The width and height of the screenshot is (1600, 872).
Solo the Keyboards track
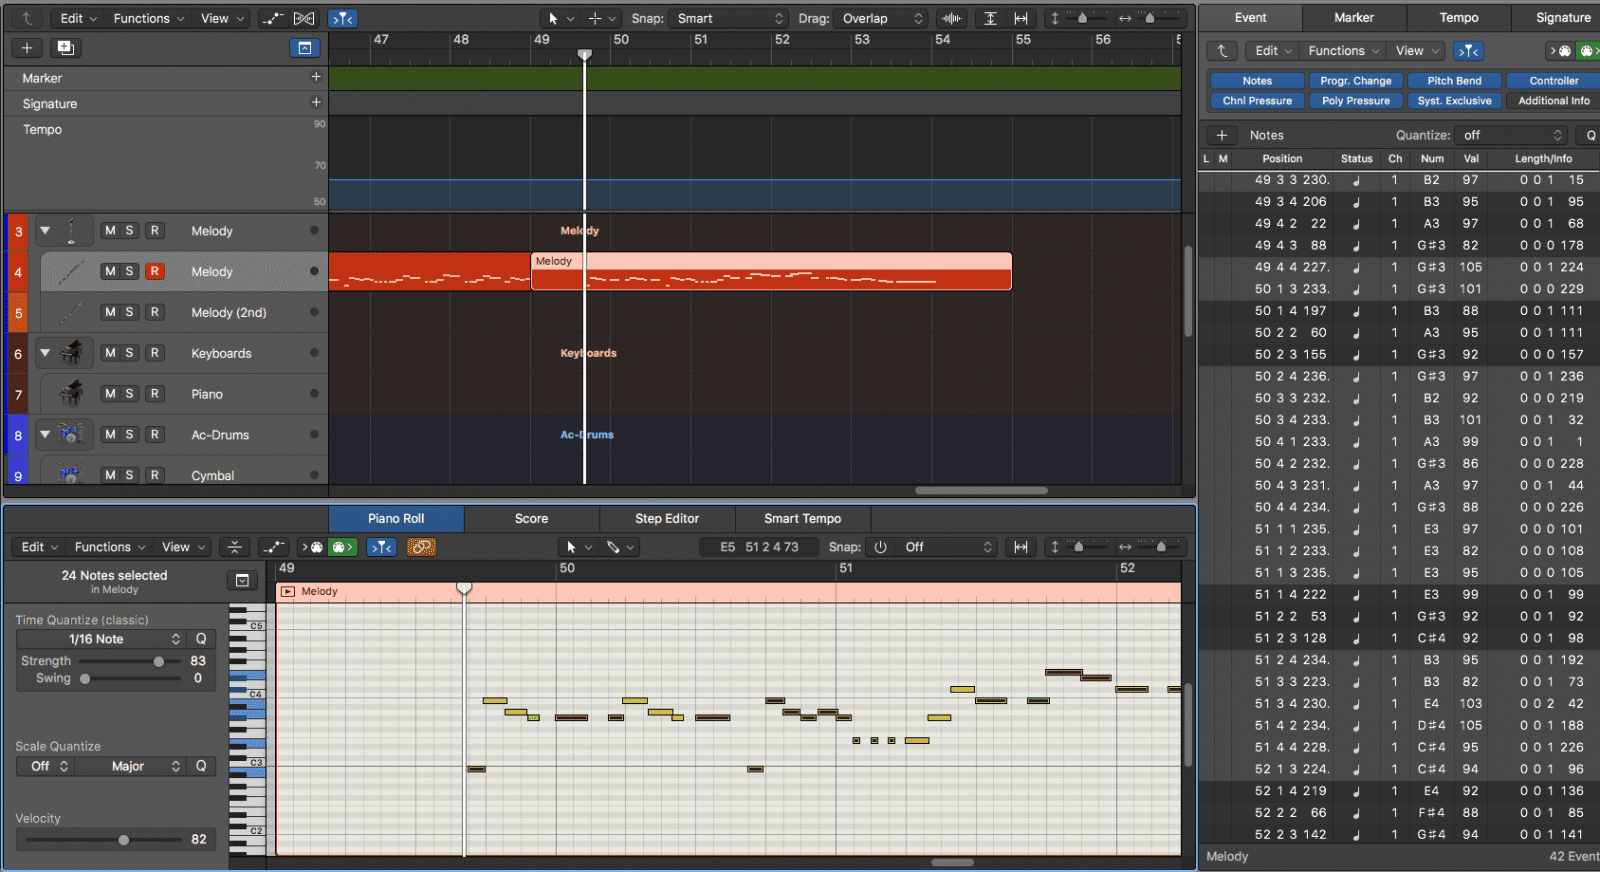(x=129, y=353)
